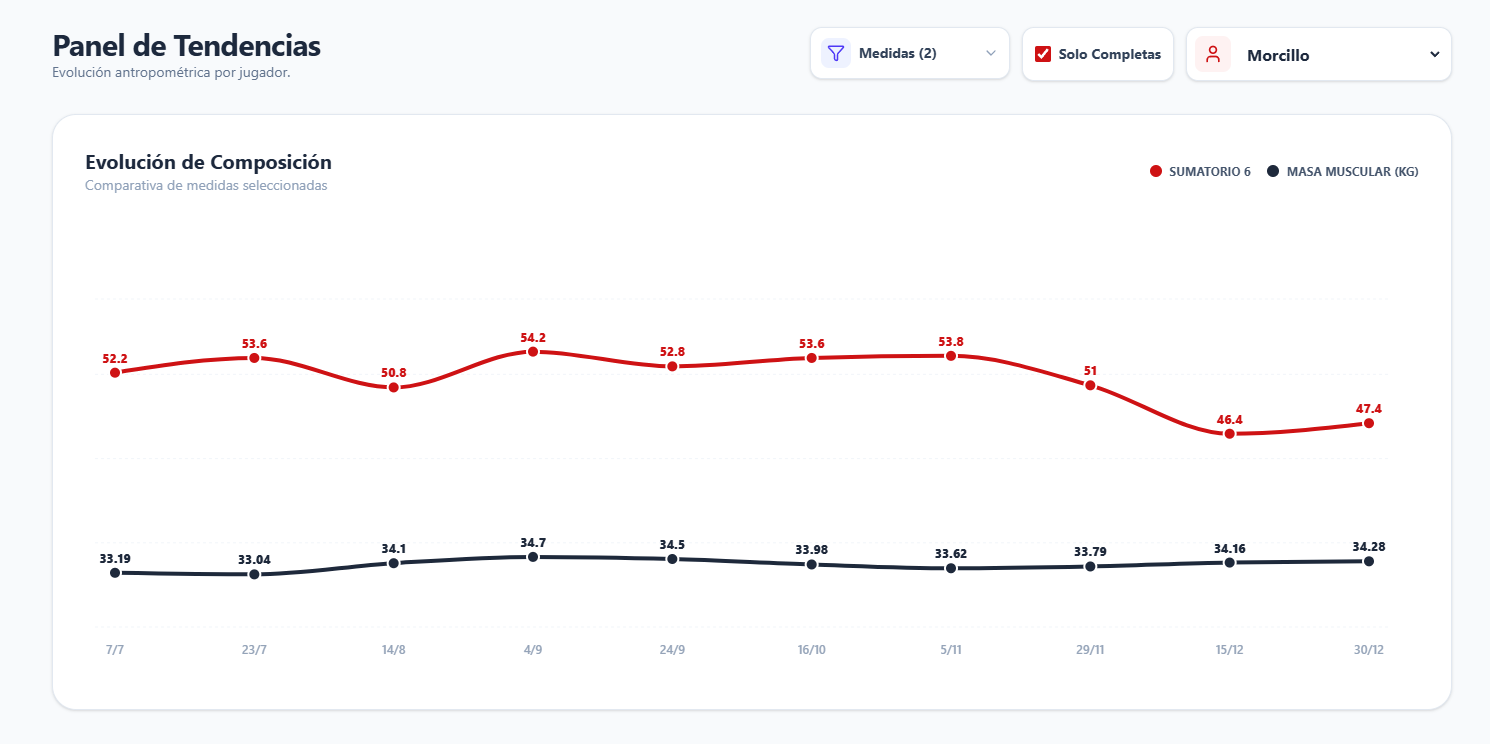Click the red Sumatorio 6 legend dot
Image resolution: width=1490 pixels, height=744 pixels.
pyautogui.click(x=1156, y=171)
